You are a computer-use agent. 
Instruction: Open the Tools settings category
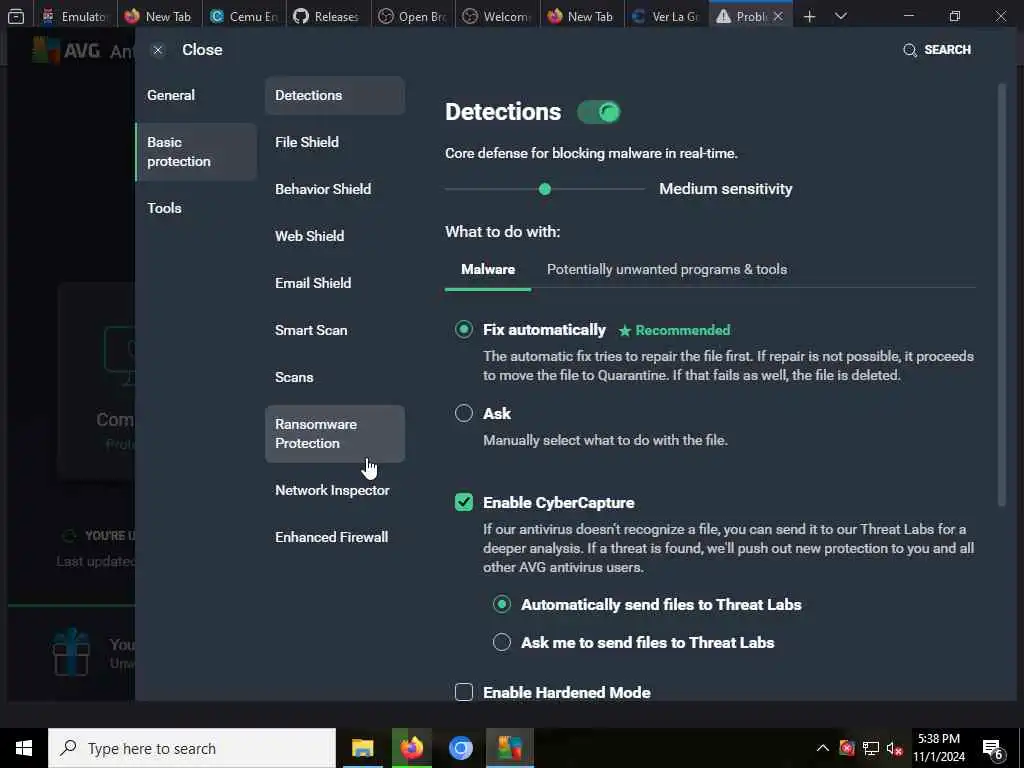coord(196,208)
